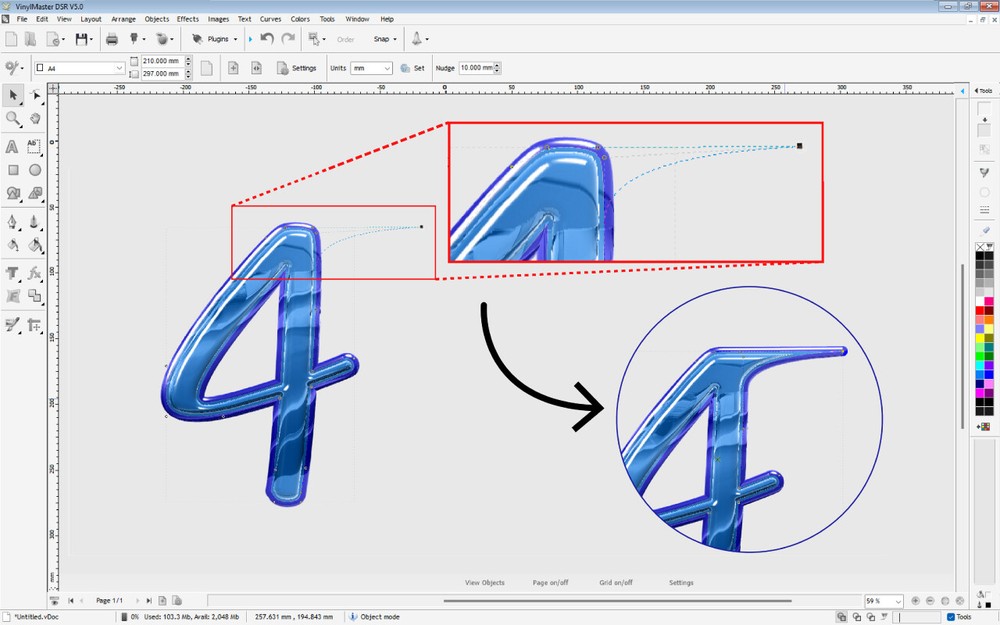This screenshot has height=625, width=1000.
Task: Click inside the Nudge value field
Action: [x=478, y=68]
